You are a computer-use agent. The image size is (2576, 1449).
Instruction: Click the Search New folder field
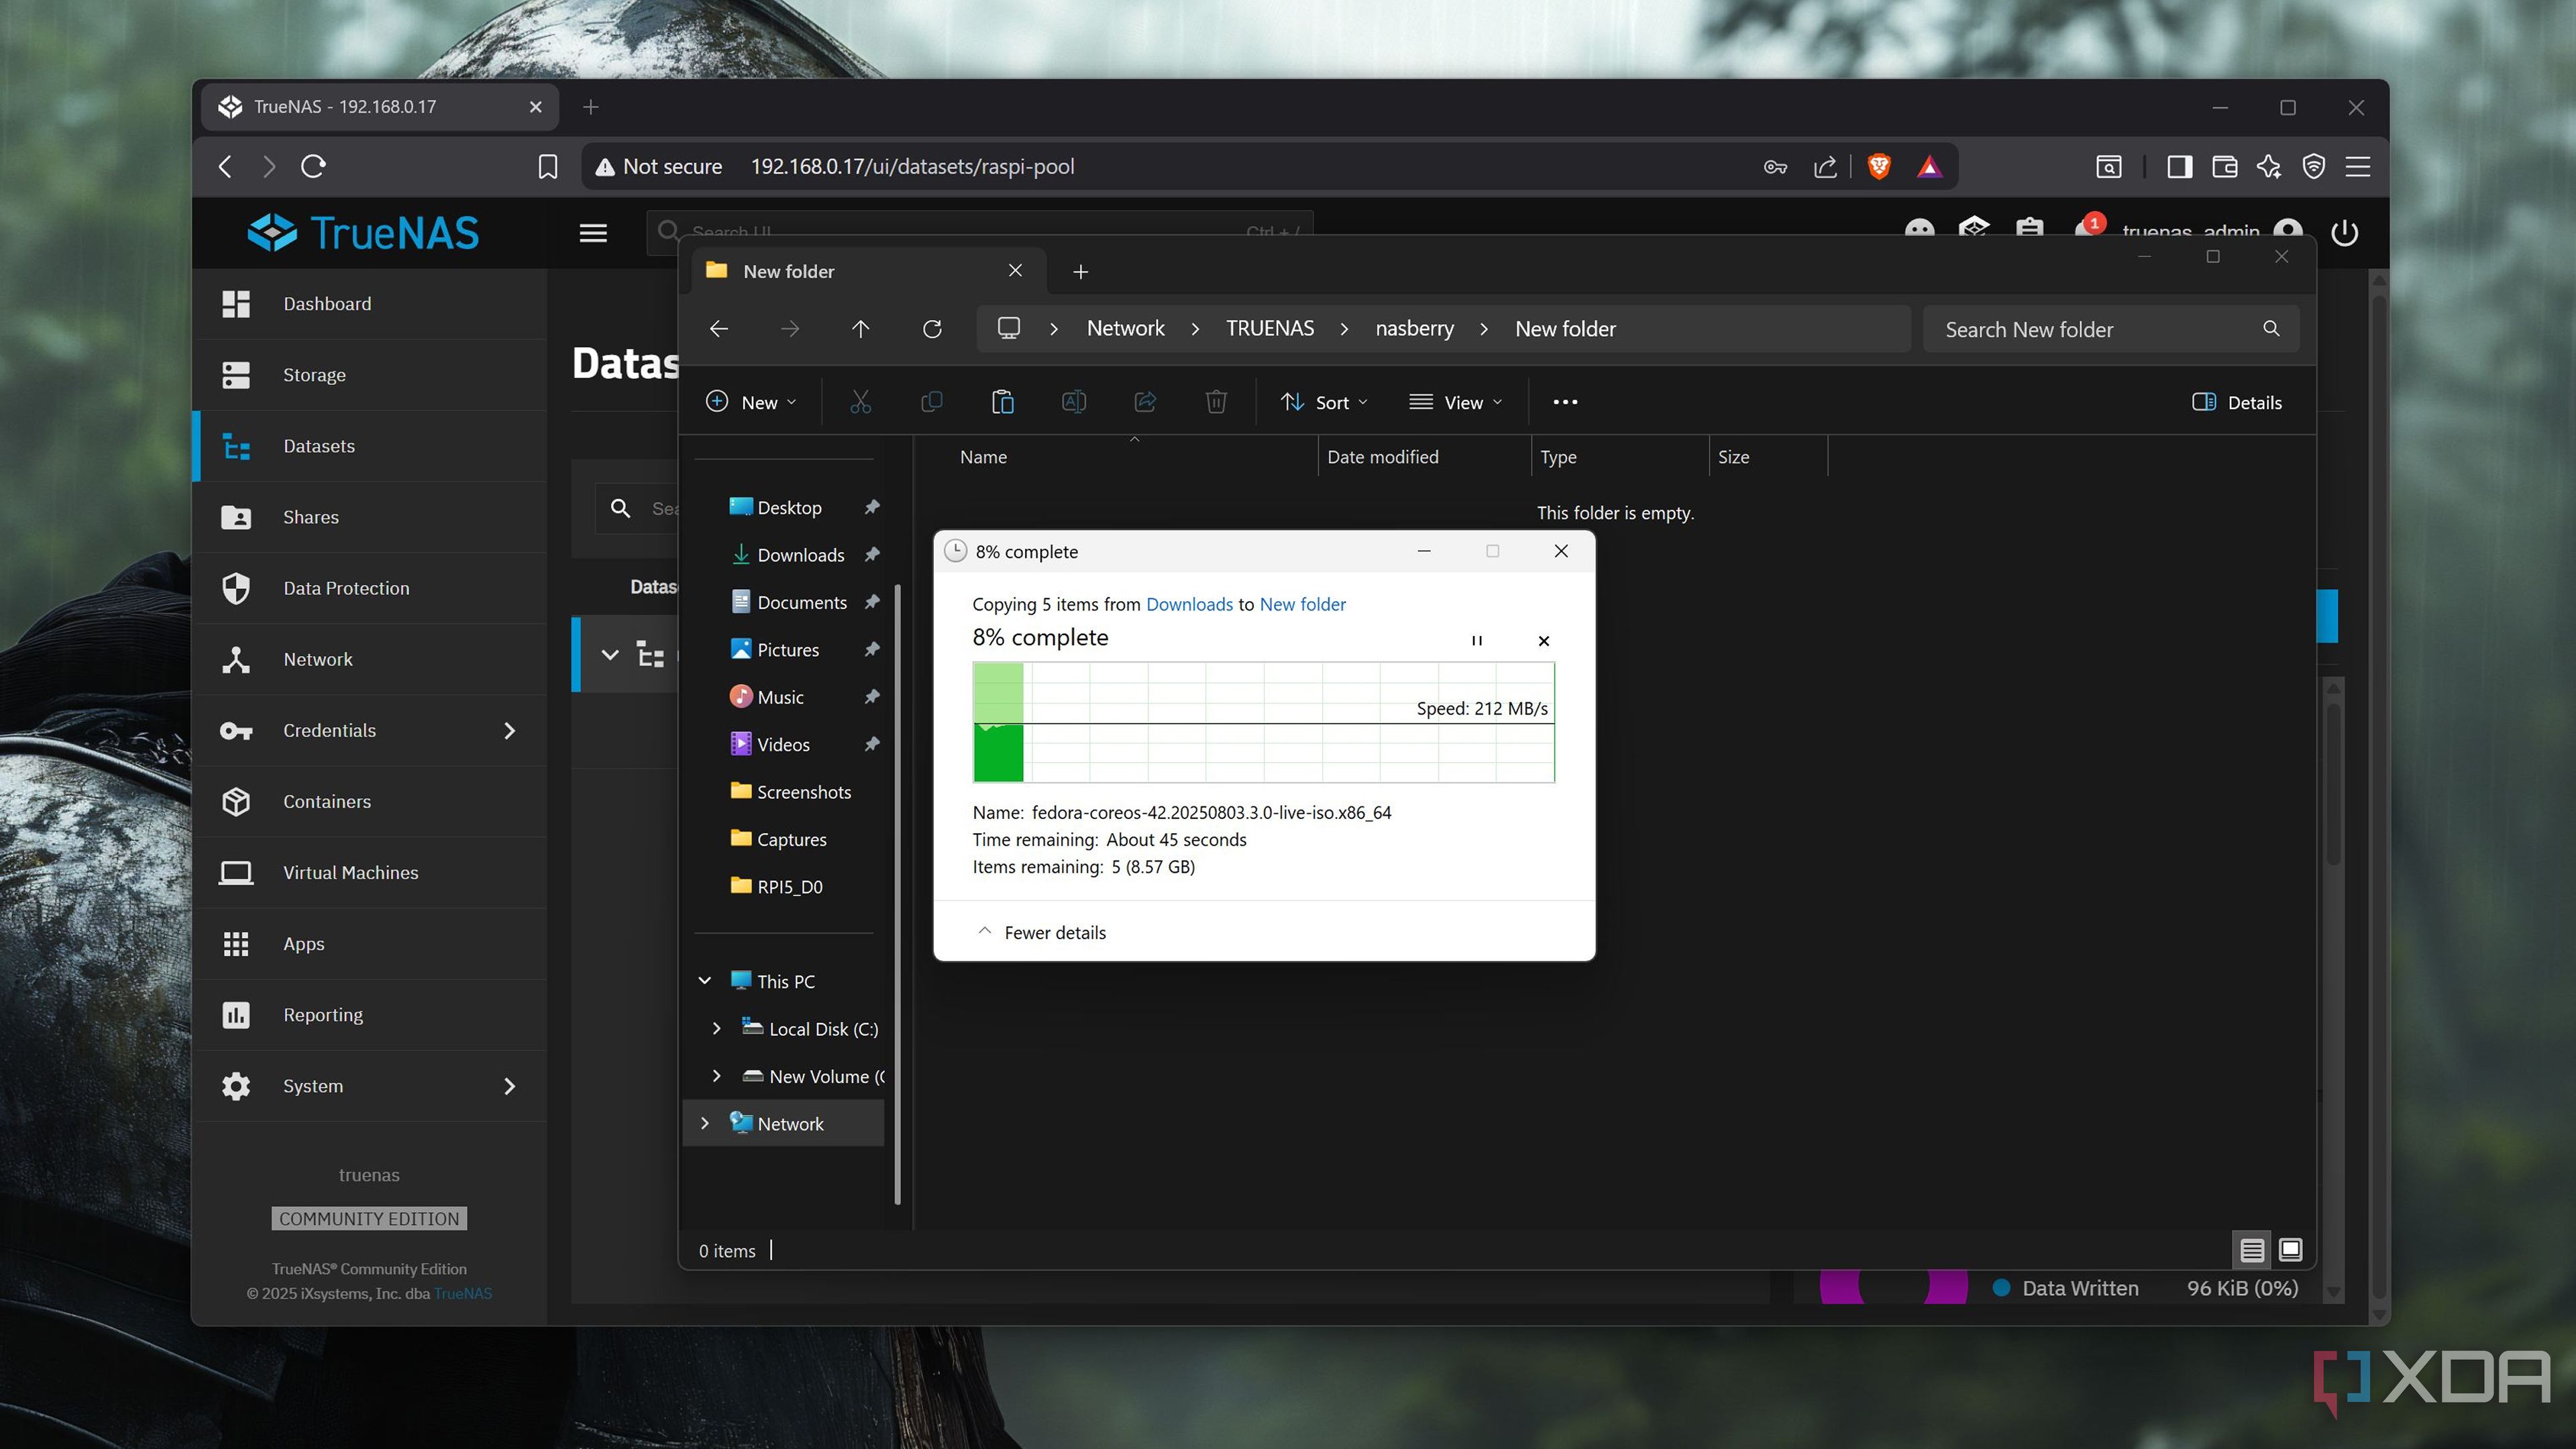(x=2110, y=329)
